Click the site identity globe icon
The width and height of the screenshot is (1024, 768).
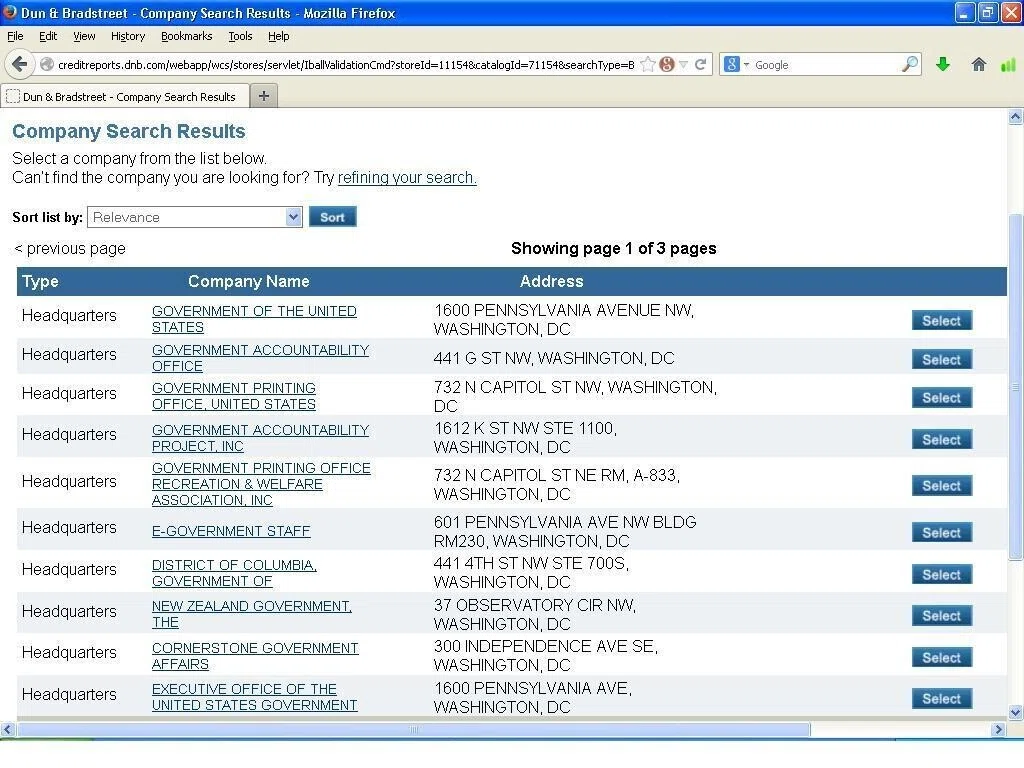coord(47,65)
